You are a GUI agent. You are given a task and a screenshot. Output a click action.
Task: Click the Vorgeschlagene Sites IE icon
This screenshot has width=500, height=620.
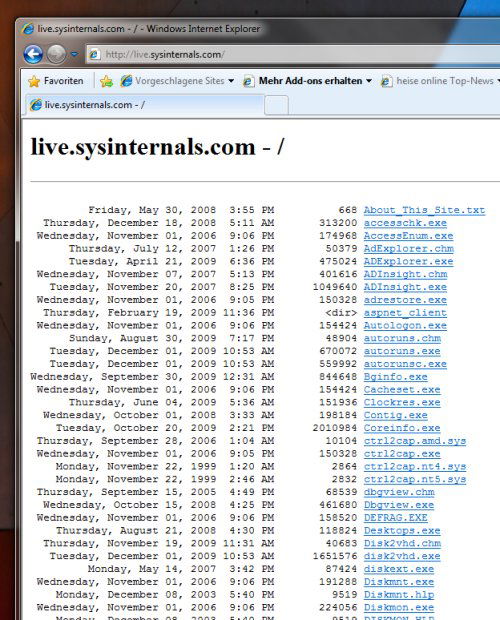[x=126, y=81]
